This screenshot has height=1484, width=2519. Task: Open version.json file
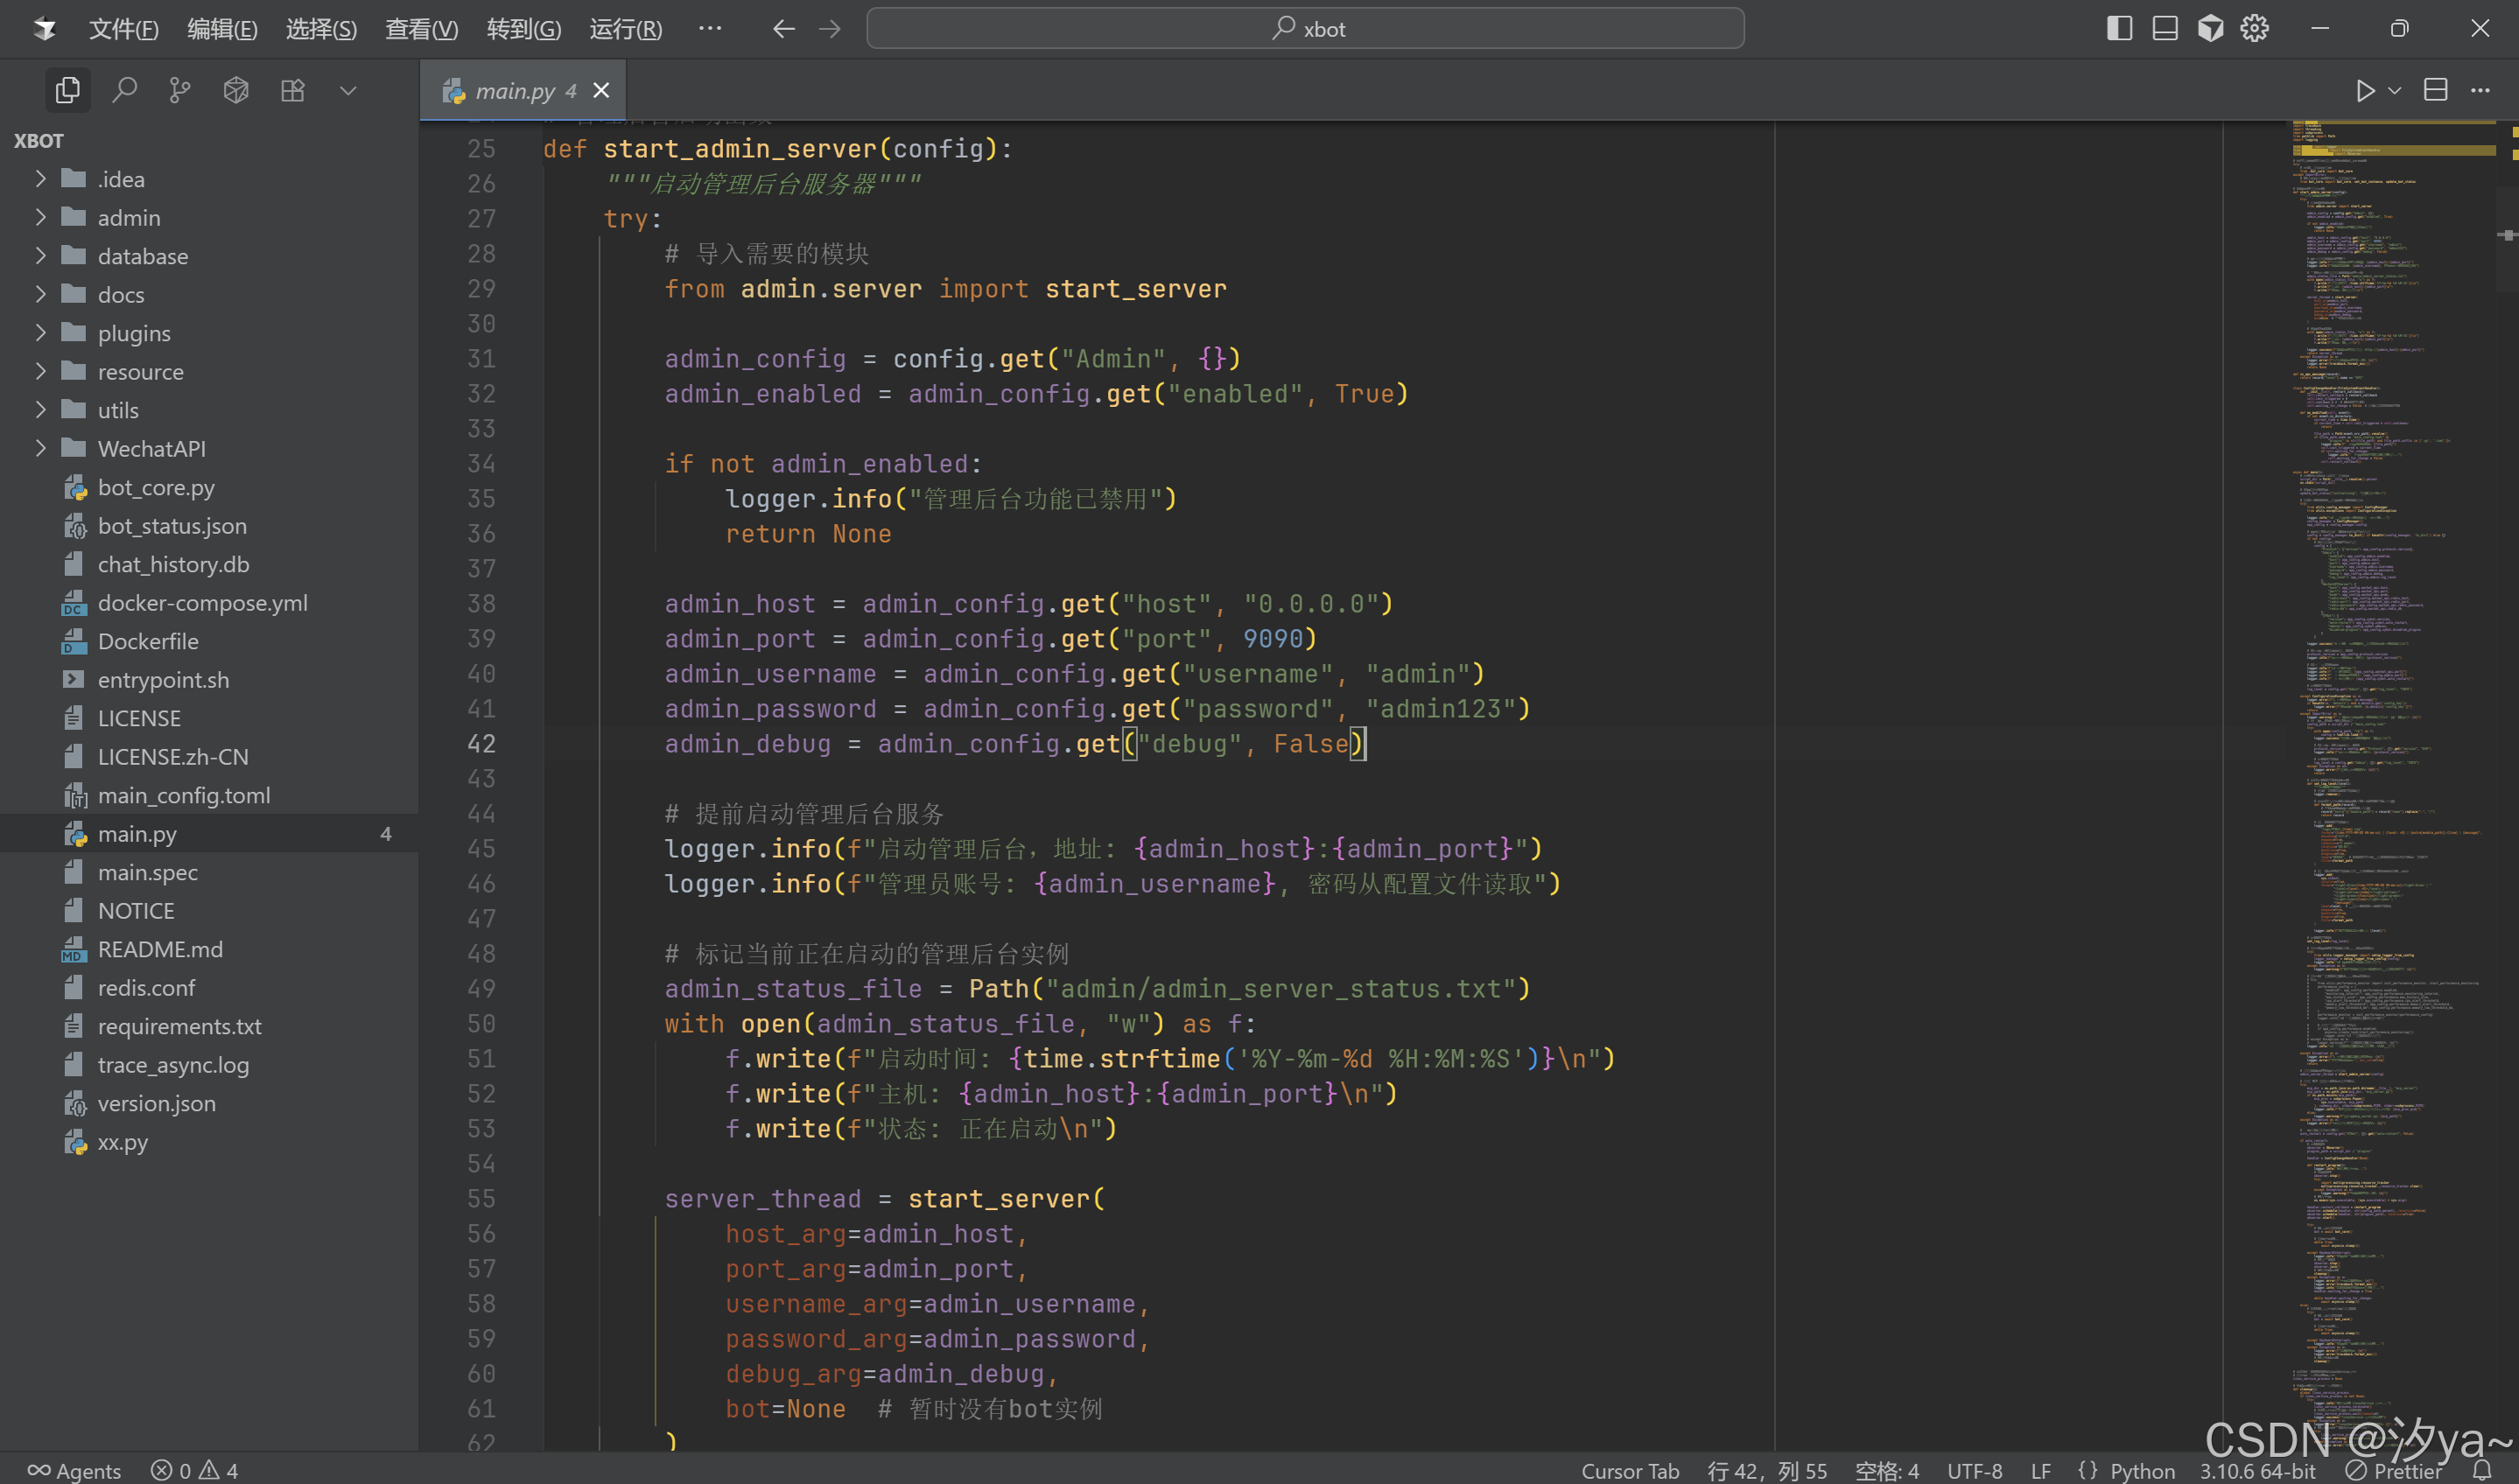point(209,1103)
